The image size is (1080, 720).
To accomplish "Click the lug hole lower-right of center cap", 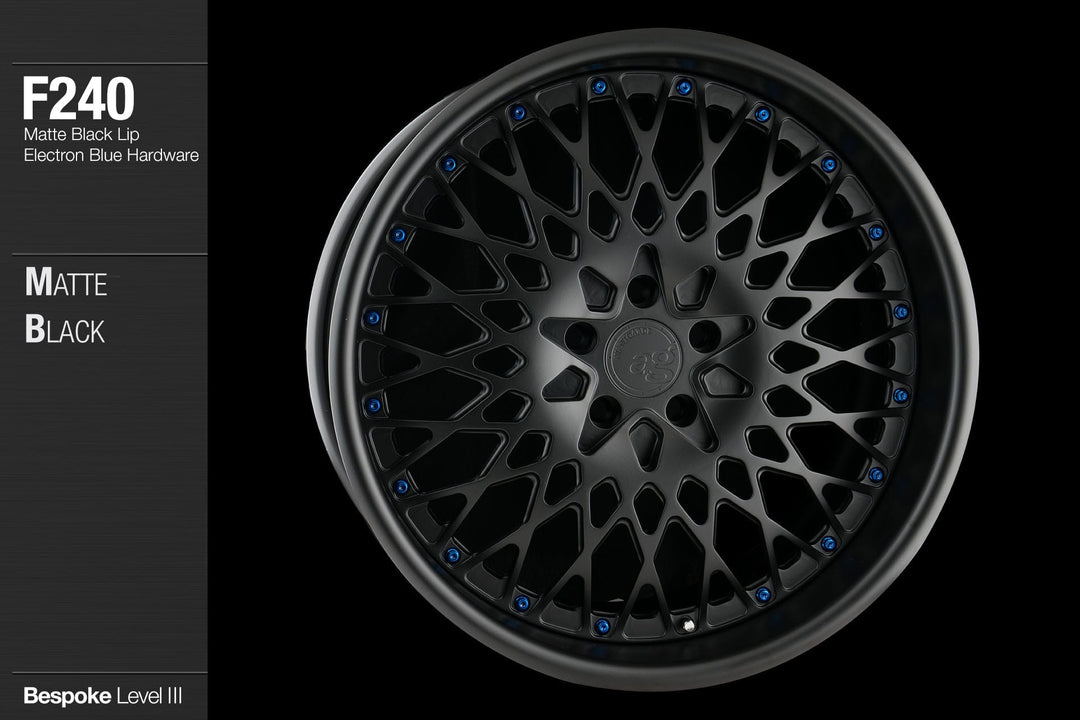I will tap(681, 408).
